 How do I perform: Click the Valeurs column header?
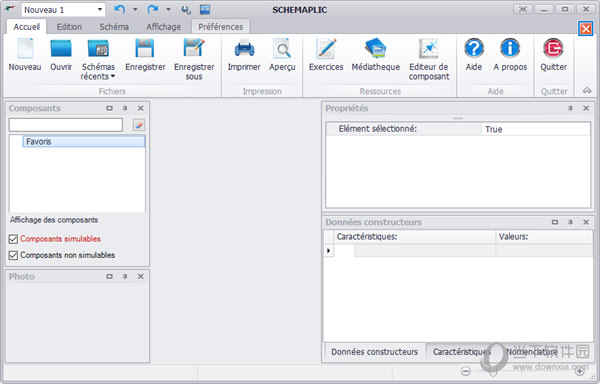pos(544,237)
